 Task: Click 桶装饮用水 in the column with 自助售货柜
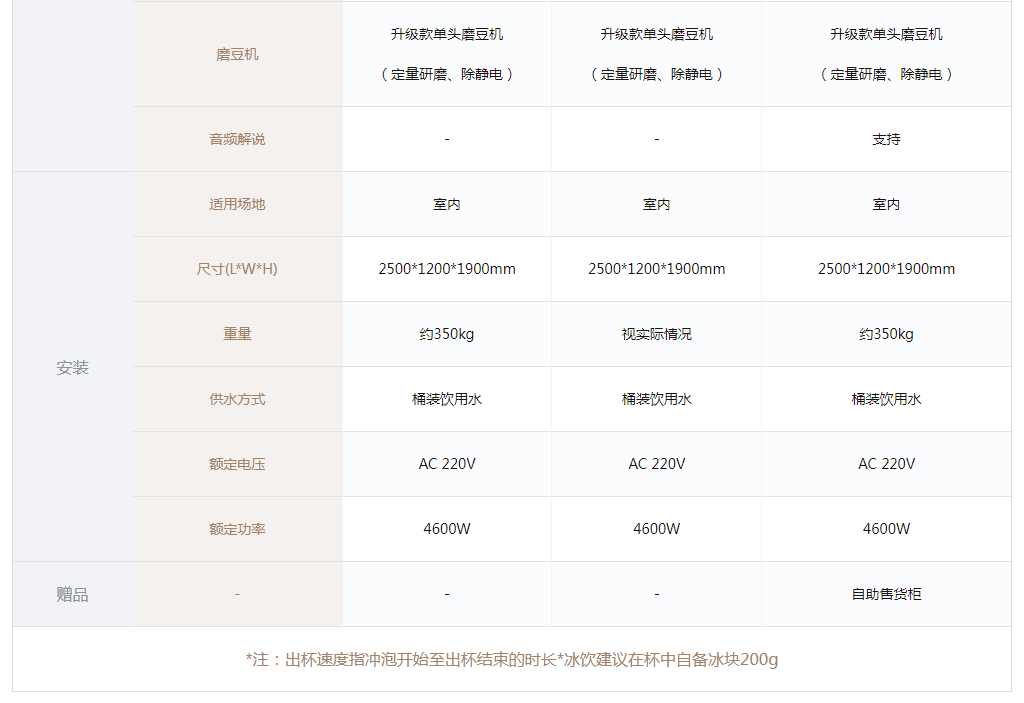pyautogui.click(x=886, y=399)
